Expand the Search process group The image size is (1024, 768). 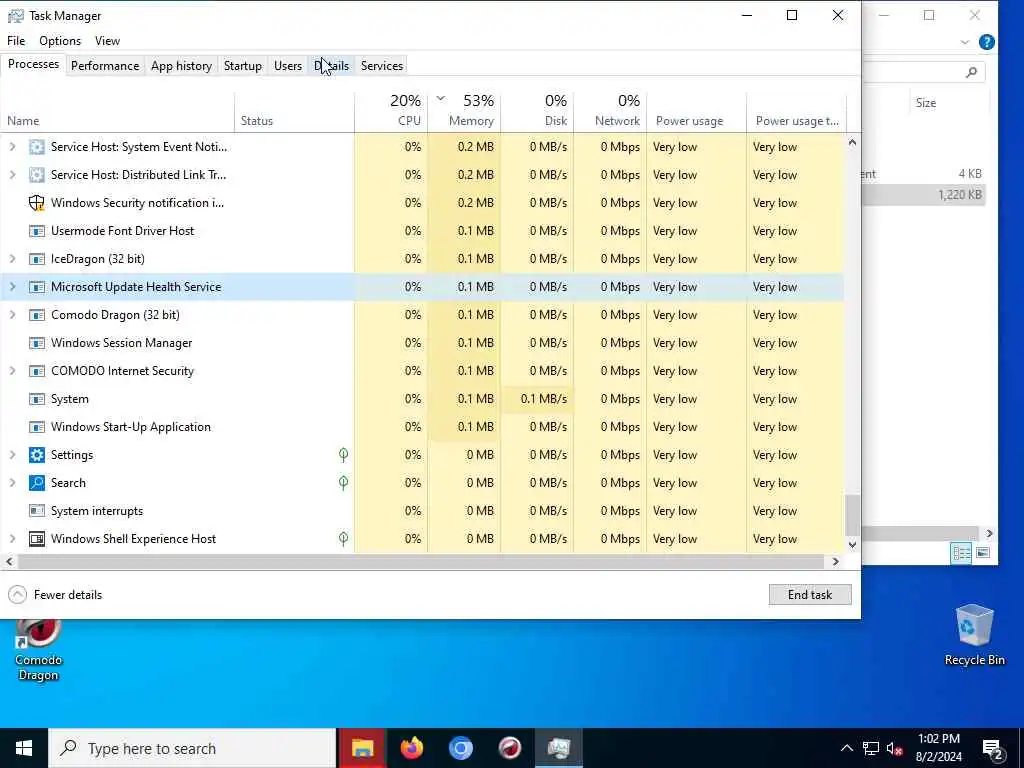coord(12,483)
